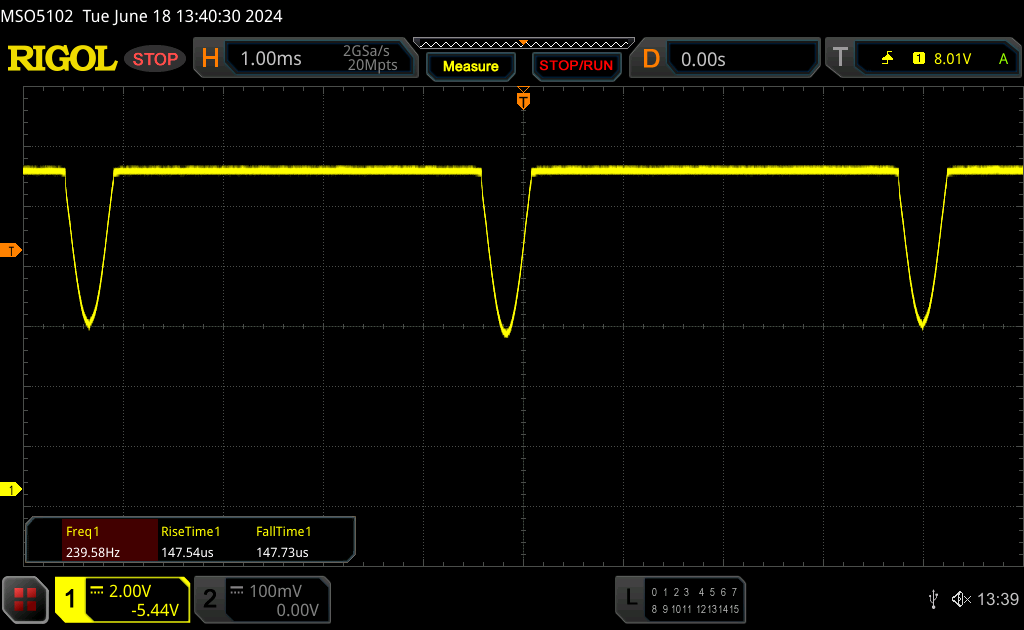1024x630 pixels.
Task: Toggle channel 1 yellow label
Action: point(71,599)
